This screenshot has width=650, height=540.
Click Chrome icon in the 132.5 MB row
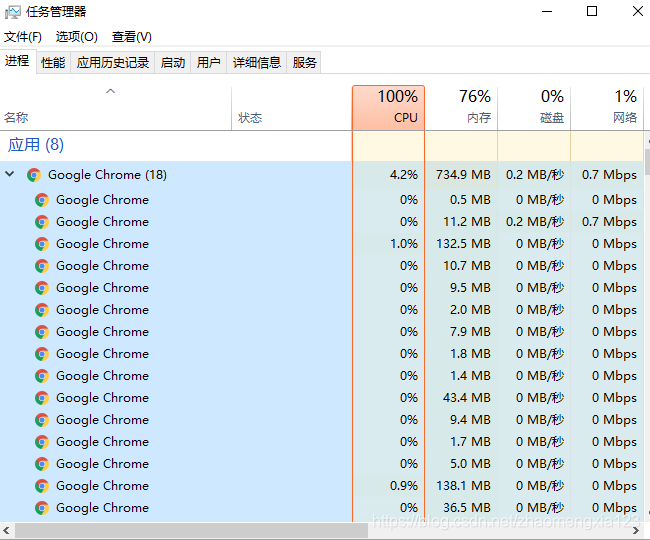(x=42, y=244)
